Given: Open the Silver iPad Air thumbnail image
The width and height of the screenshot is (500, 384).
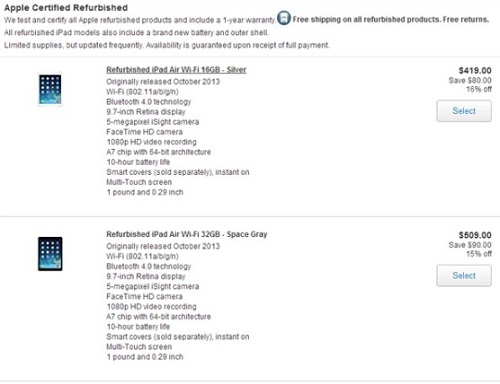Looking at the screenshot, I should tap(50, 89).
